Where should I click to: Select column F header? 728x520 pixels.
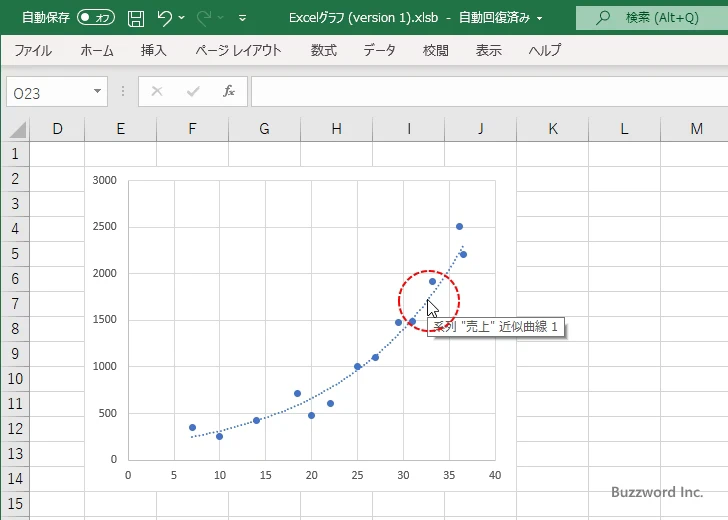(x=192, y=129)
